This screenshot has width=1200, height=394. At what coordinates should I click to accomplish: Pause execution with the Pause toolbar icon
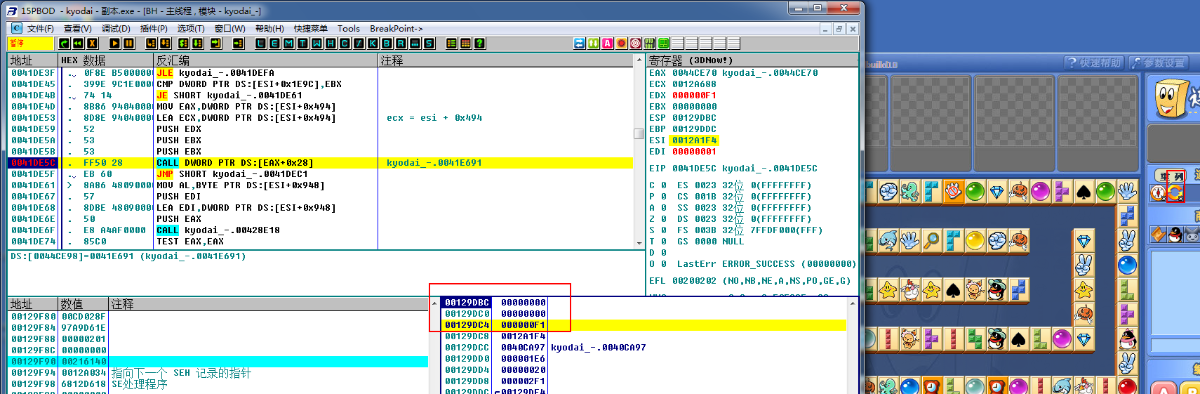(x=129, y=43)
